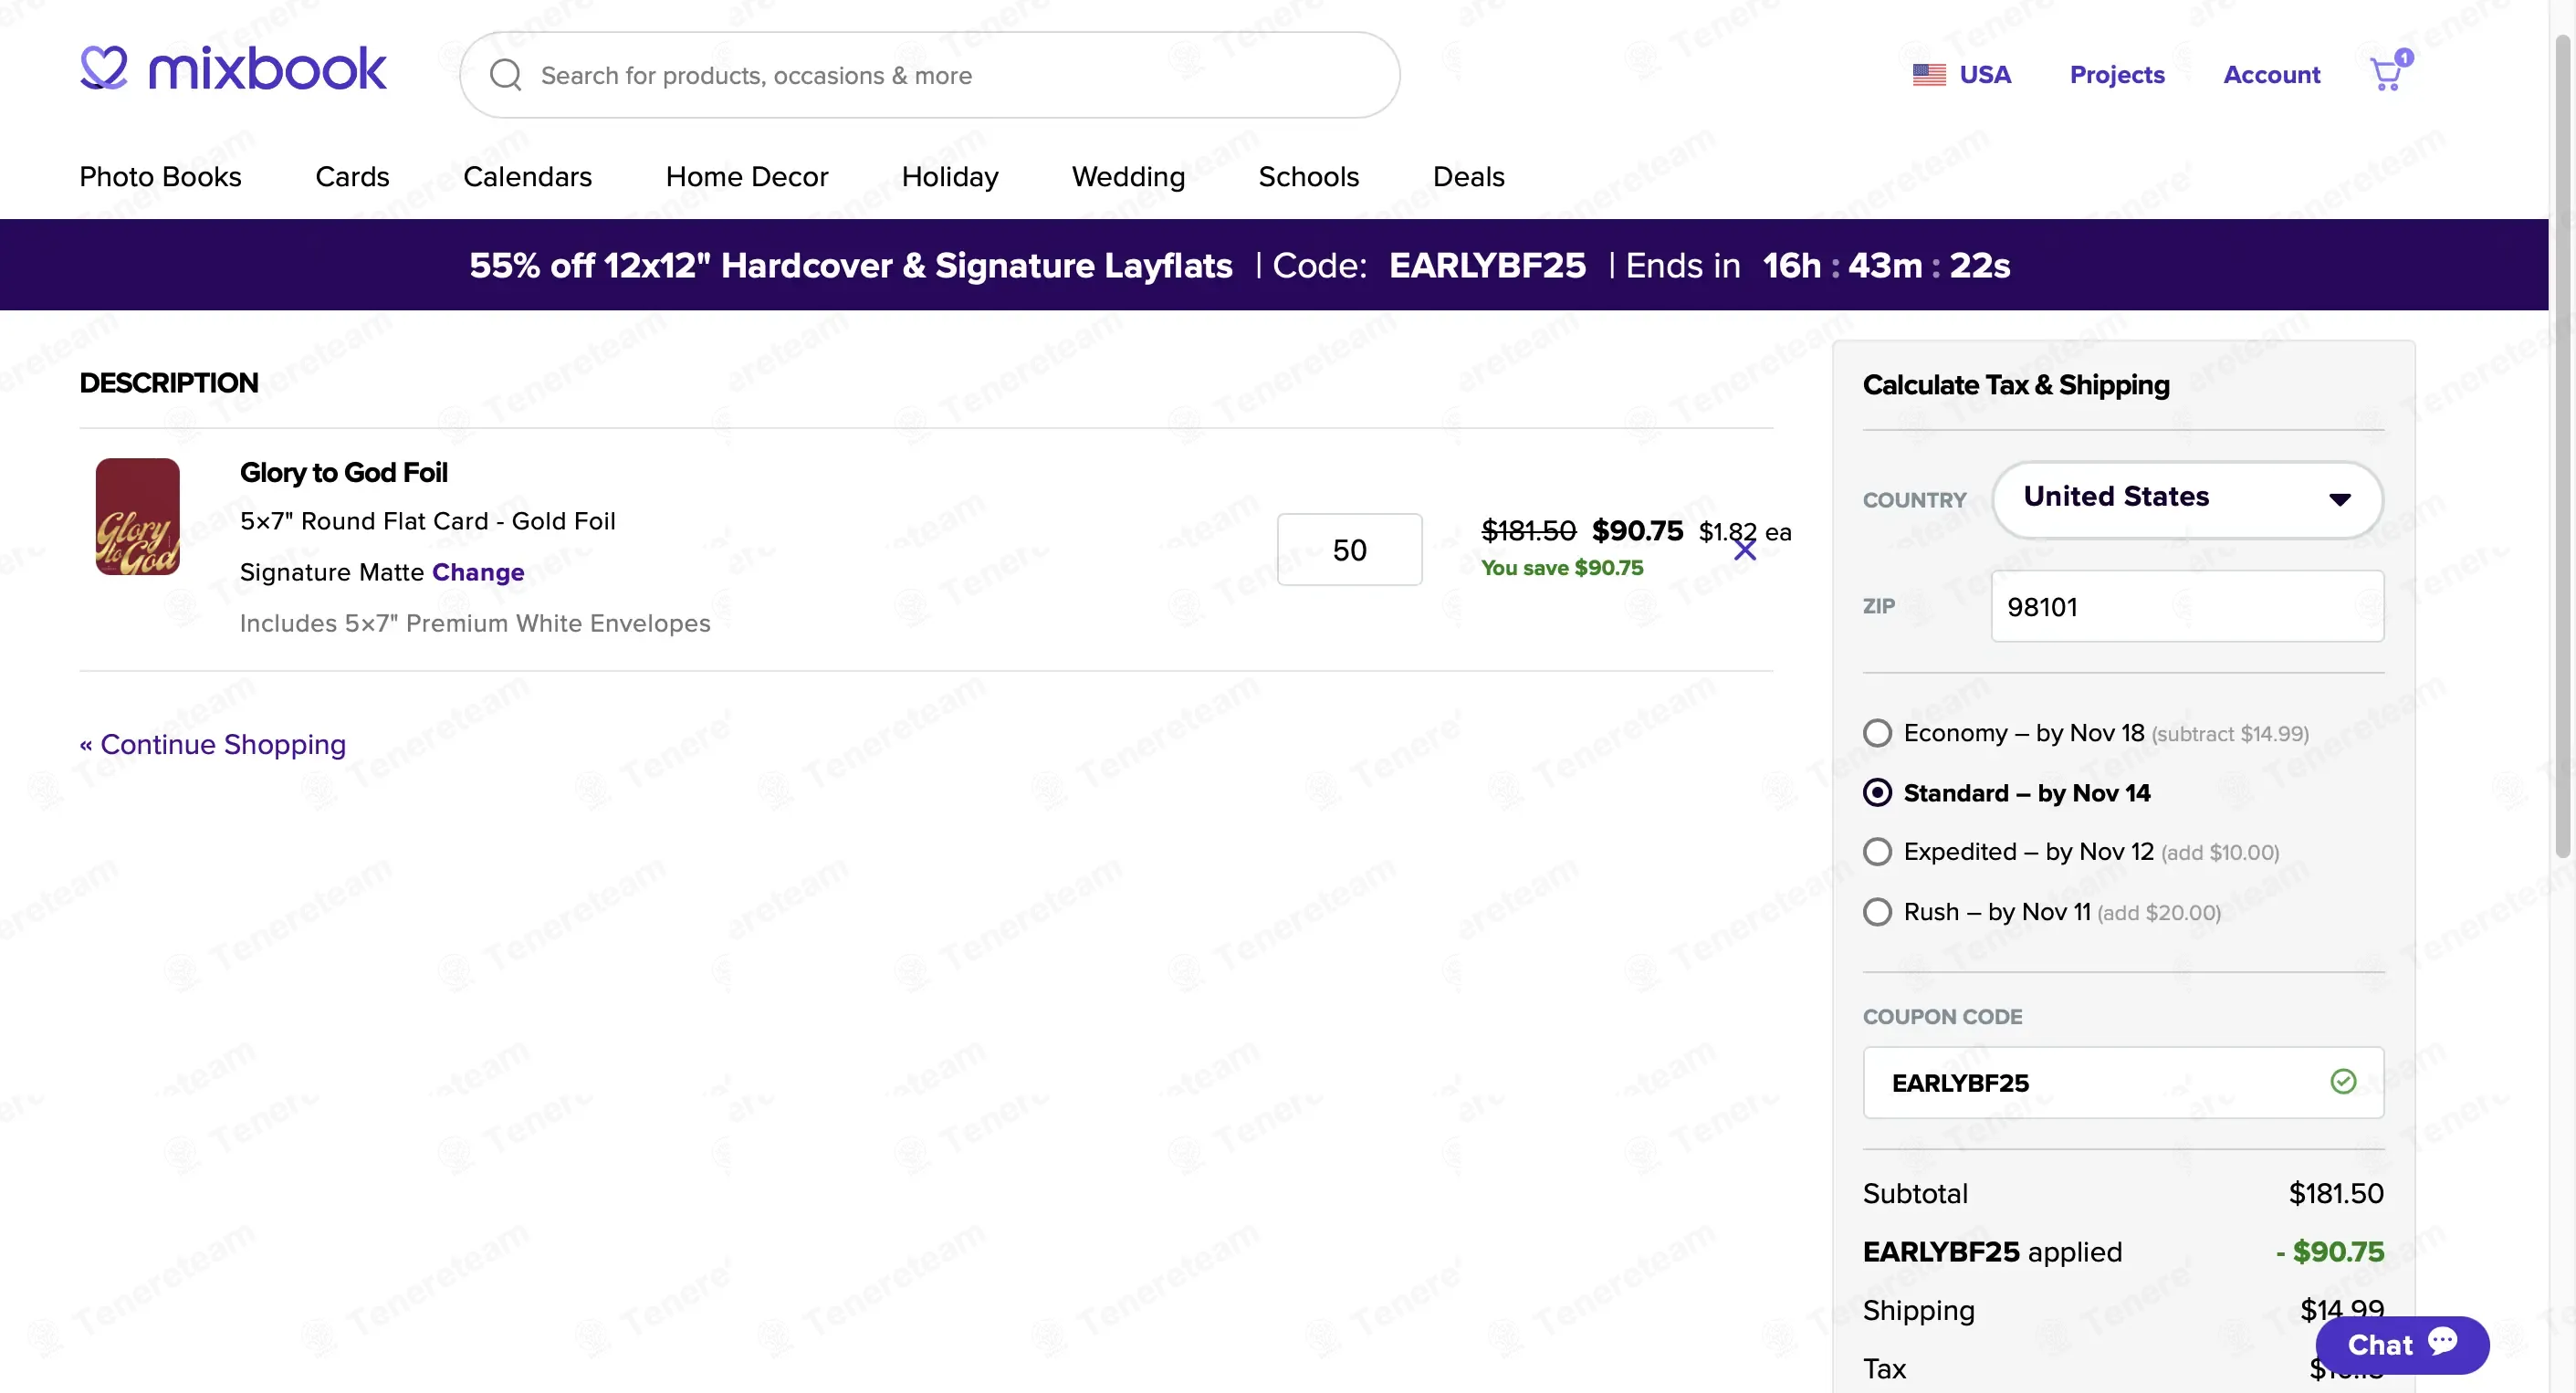The height and width of the screenshot is (1393, 2576).
Task: Open the Photo Books menu
Action: click(x=160, y=177)
